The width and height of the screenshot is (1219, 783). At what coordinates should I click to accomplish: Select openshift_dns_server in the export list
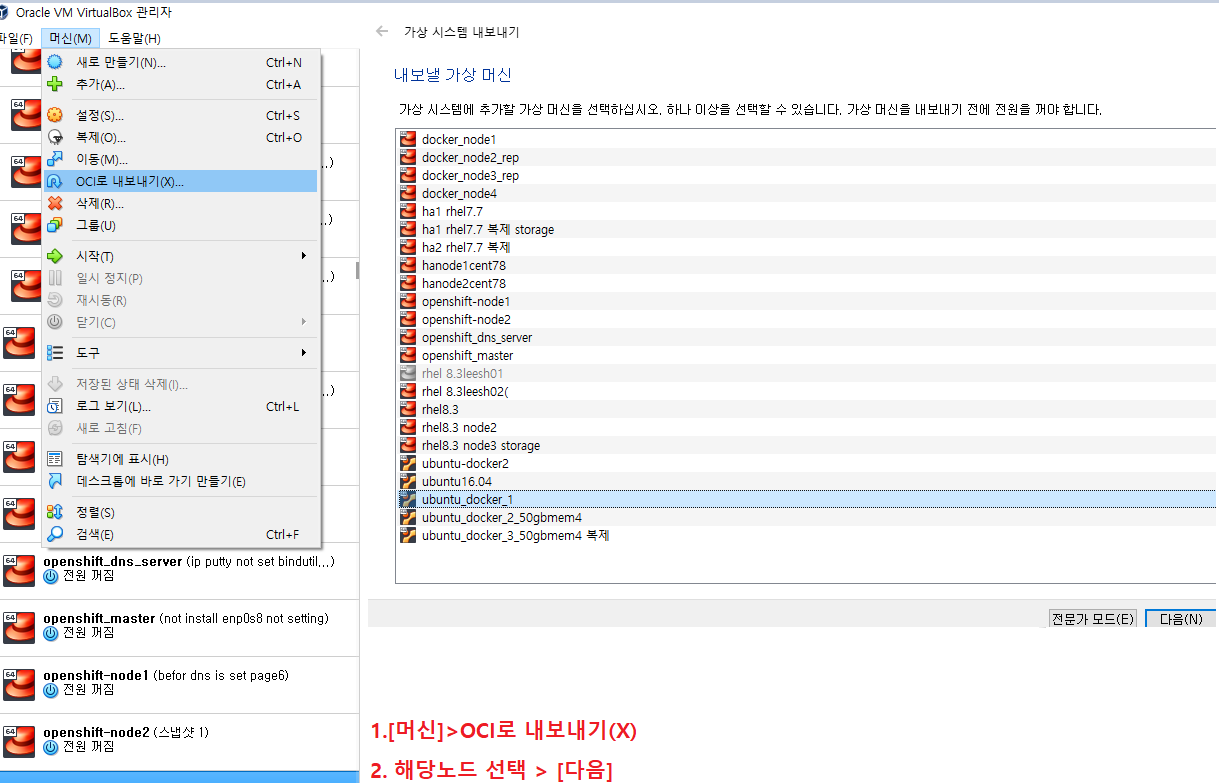(x=807, y=337)
